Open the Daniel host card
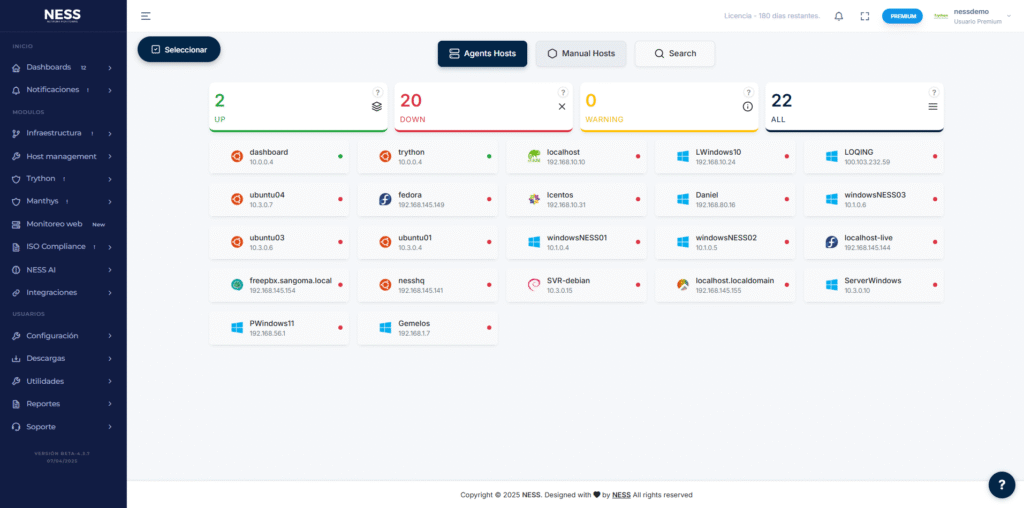 725,199
